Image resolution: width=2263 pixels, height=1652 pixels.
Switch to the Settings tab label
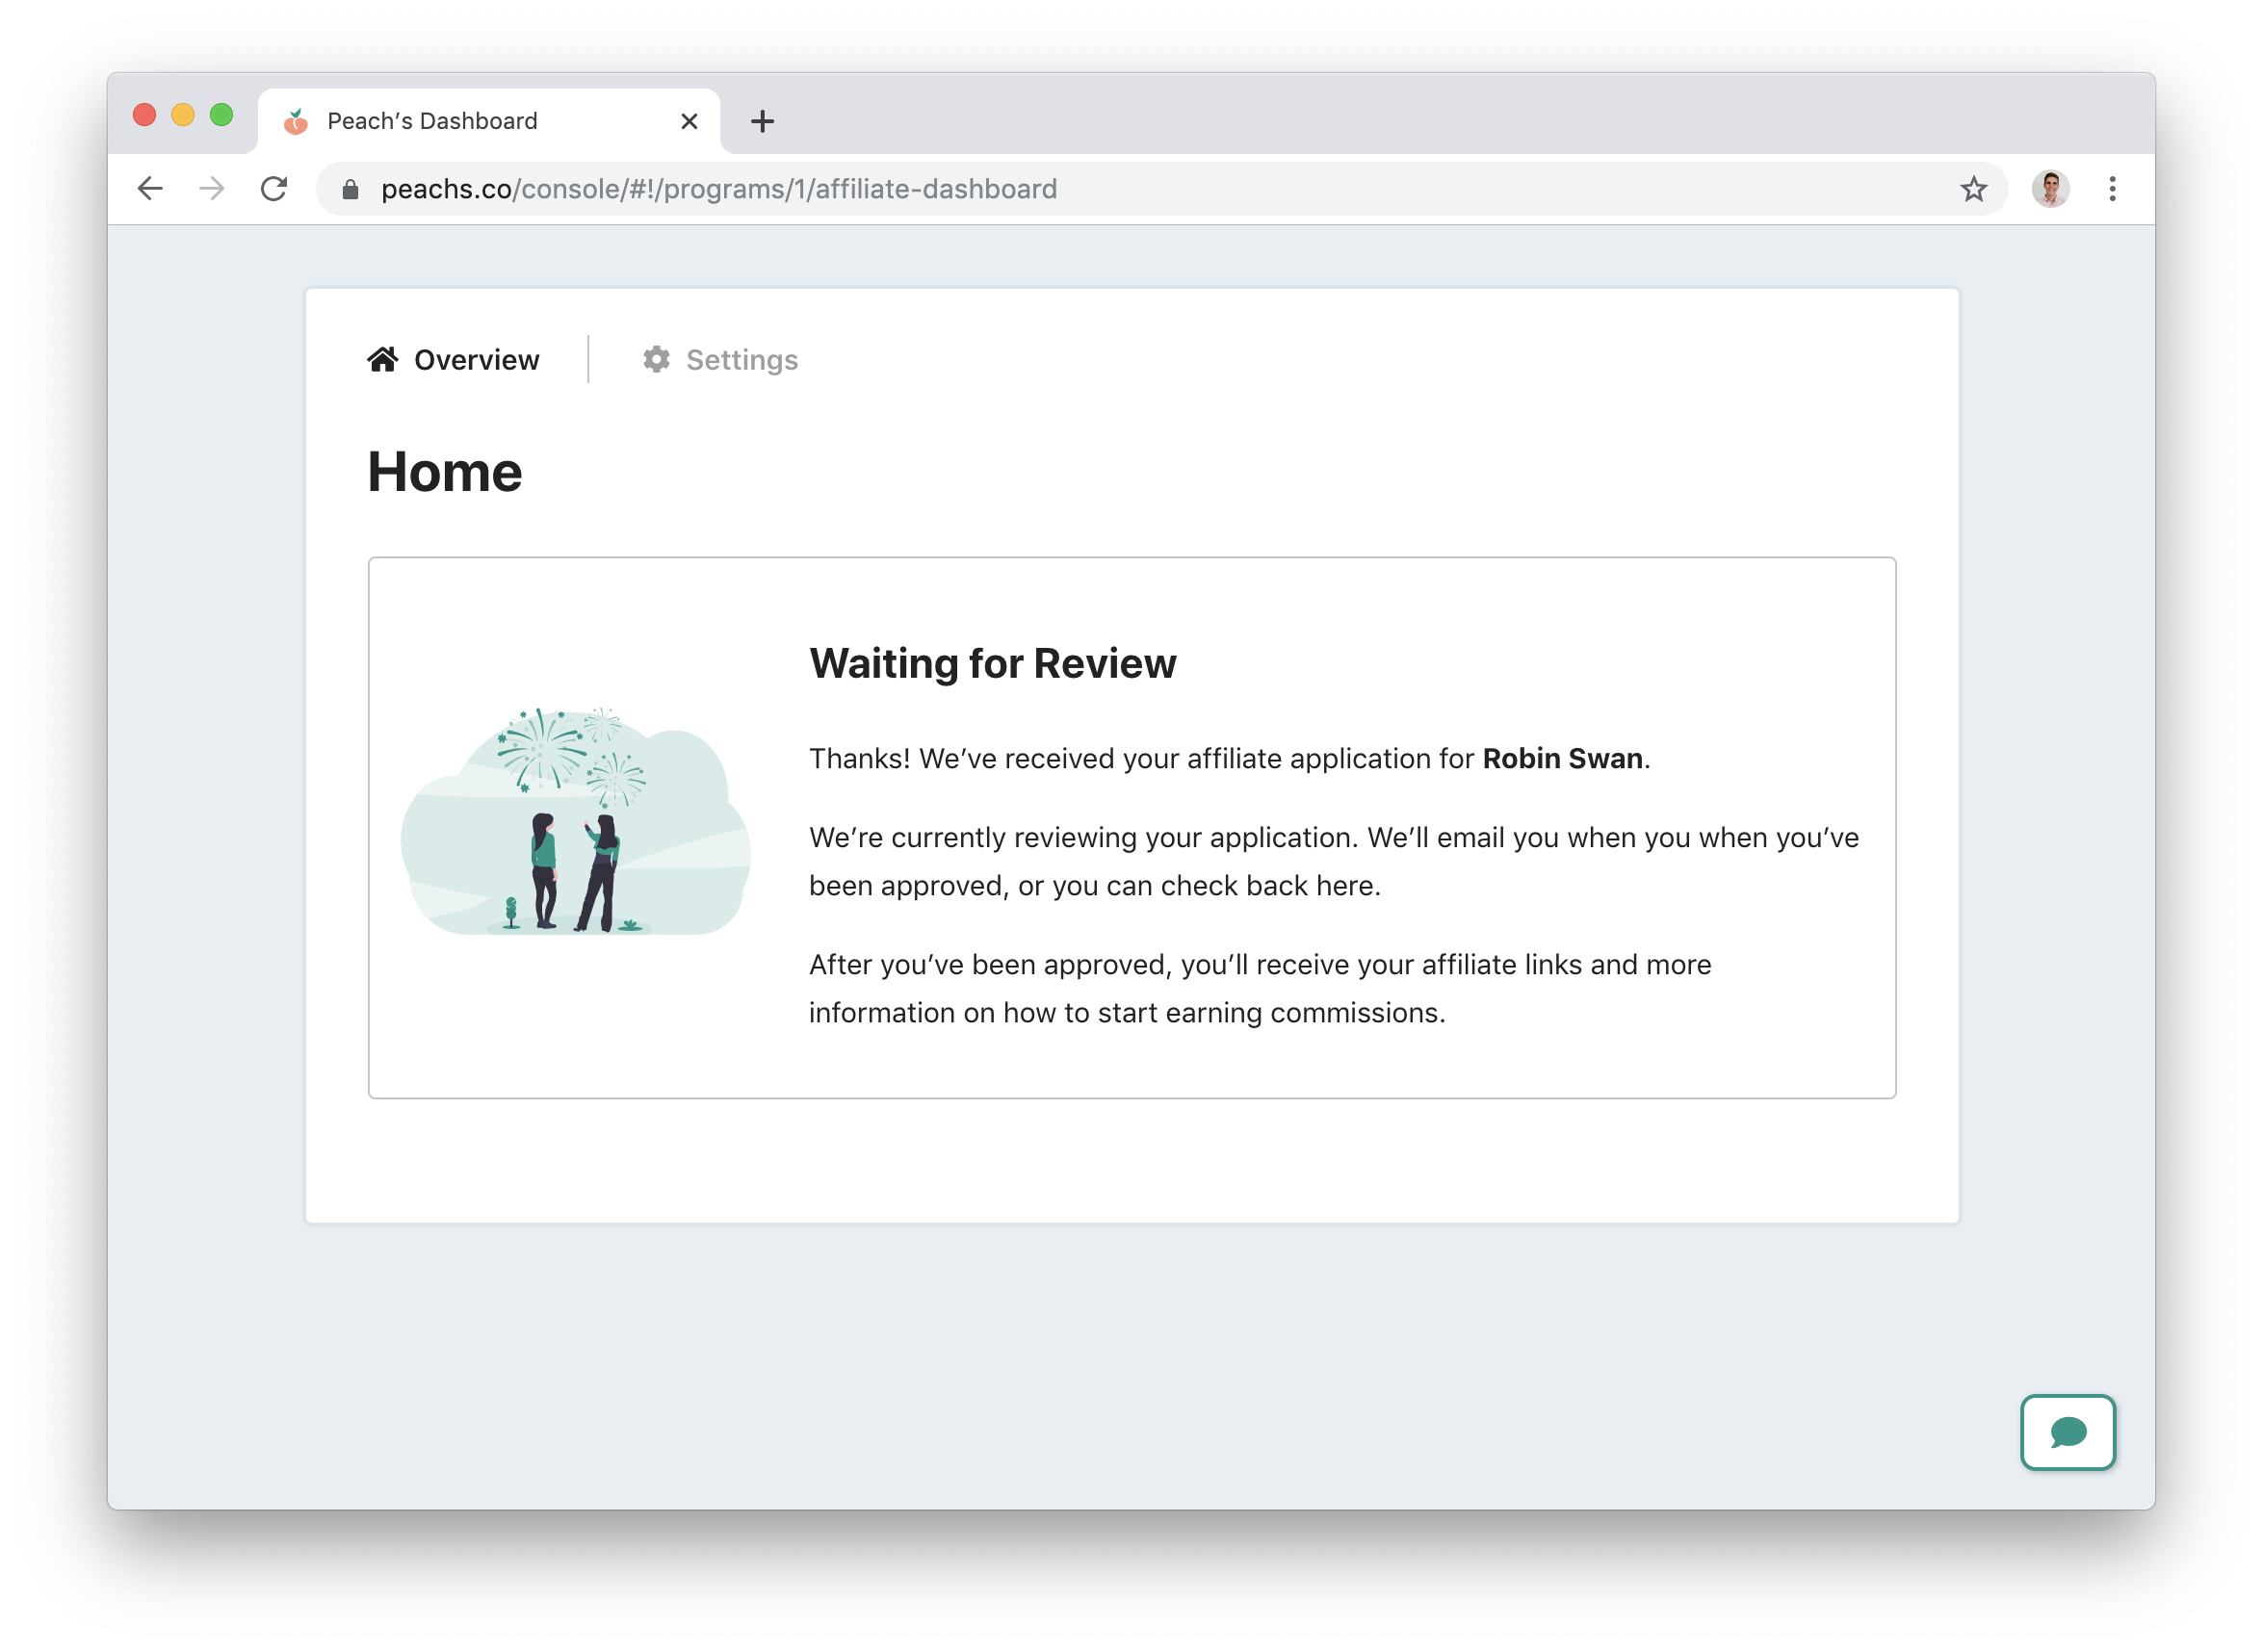[741, 360]
